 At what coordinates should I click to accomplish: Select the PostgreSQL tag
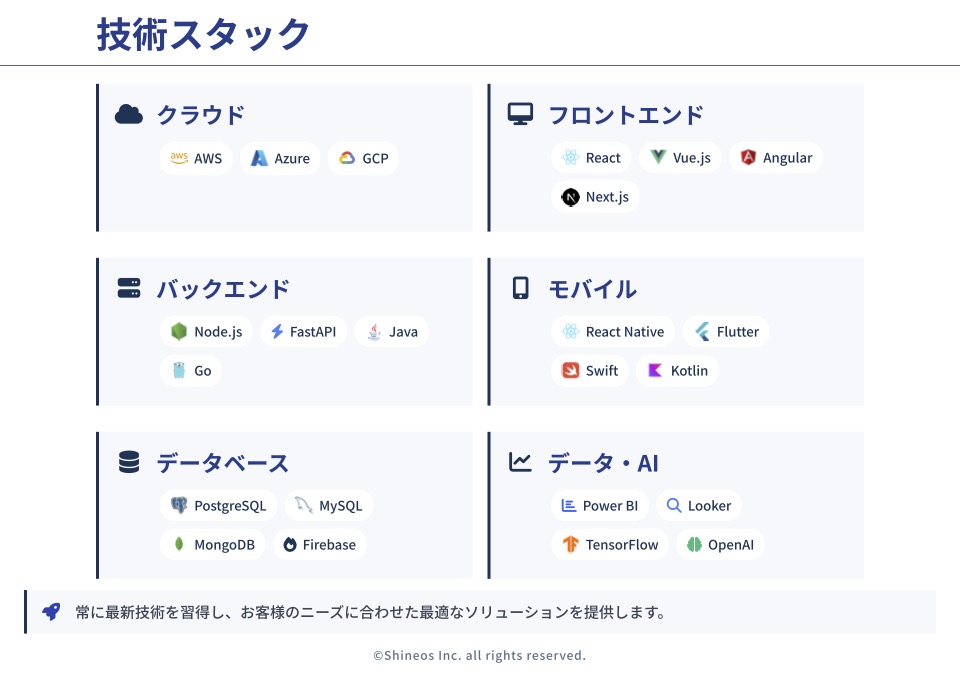218,506
